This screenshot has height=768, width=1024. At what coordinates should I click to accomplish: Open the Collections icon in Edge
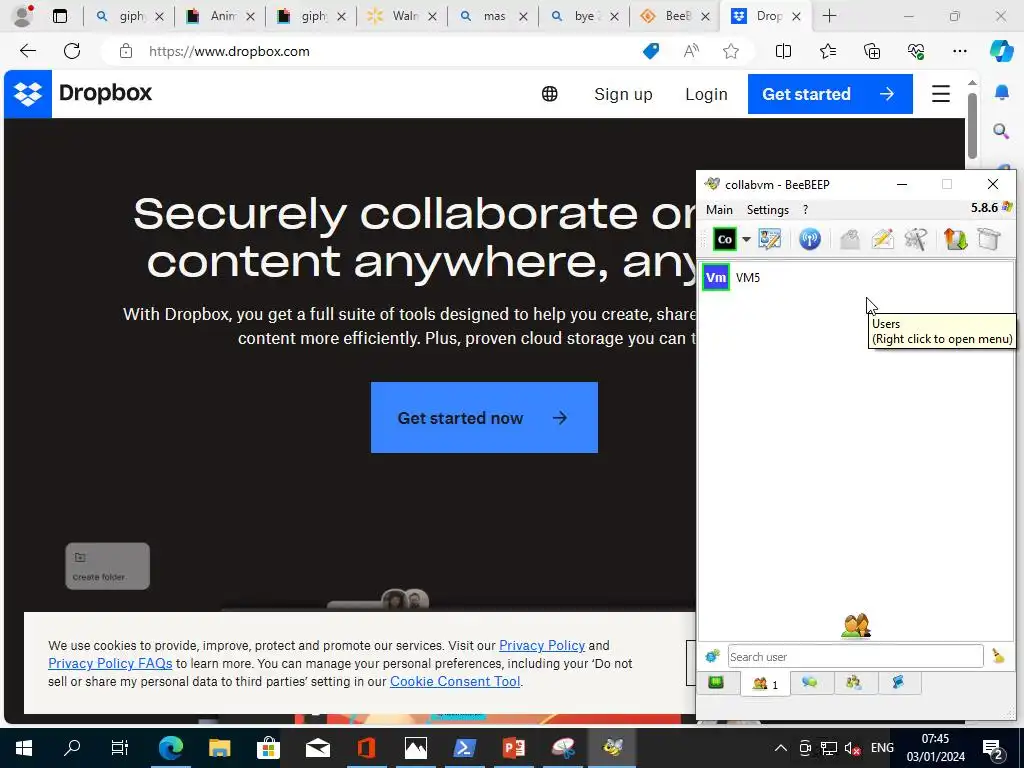pos(872,51)
